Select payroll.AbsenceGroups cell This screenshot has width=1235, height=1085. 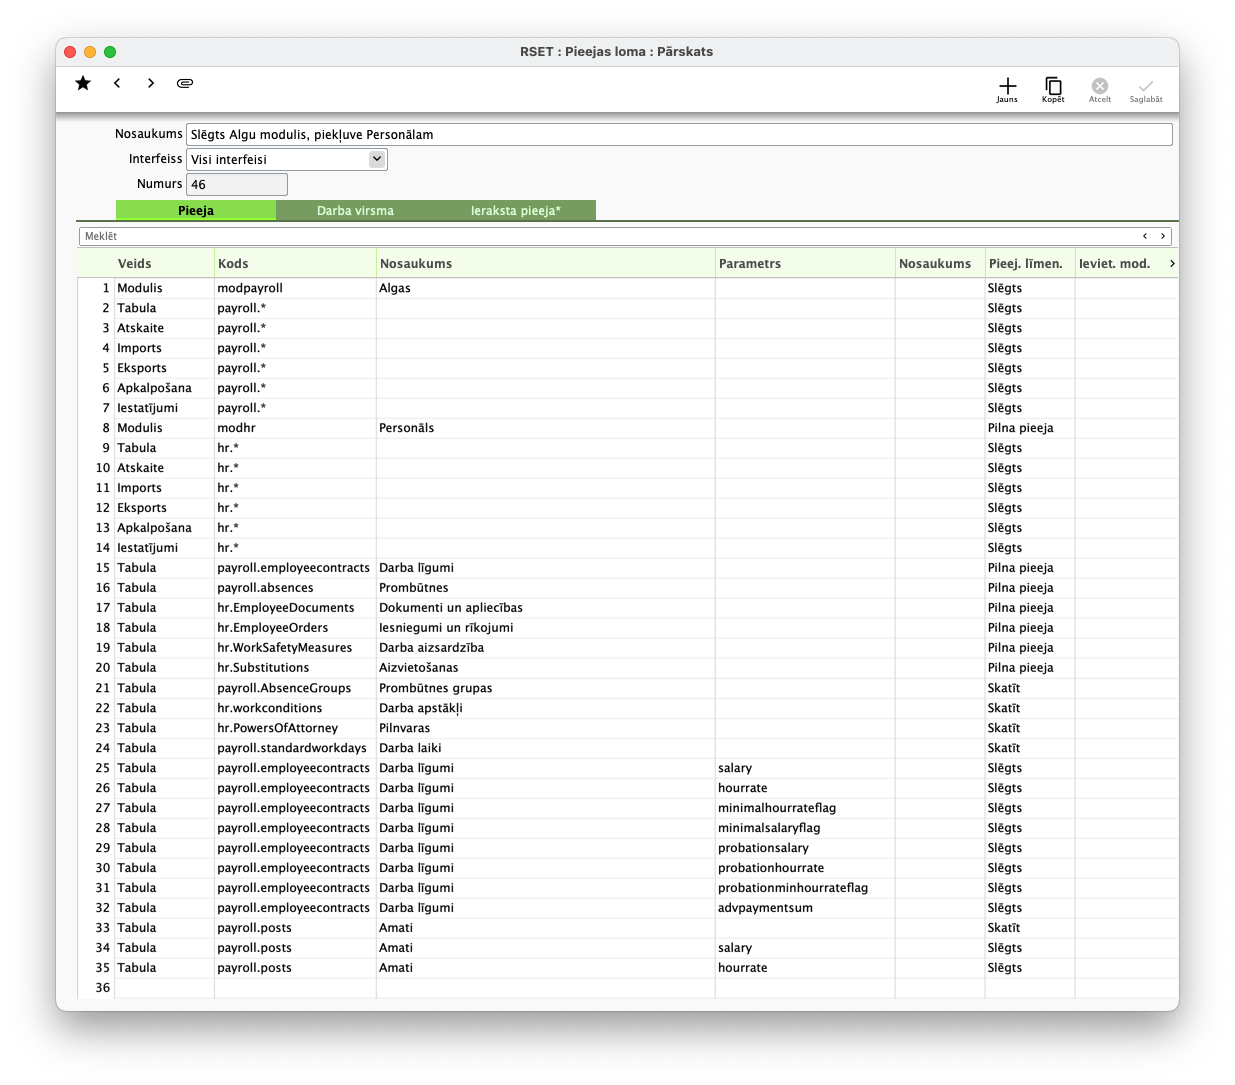pyautogui.click(x=295, y=688)
